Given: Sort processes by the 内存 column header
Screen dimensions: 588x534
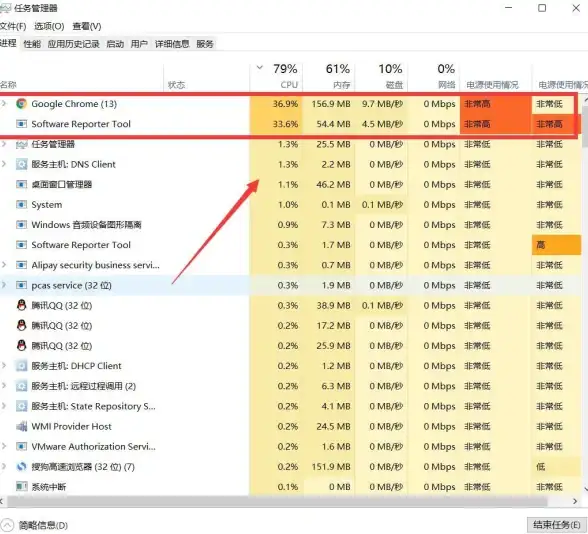Looking at the screenshot, I should (329, 77).
